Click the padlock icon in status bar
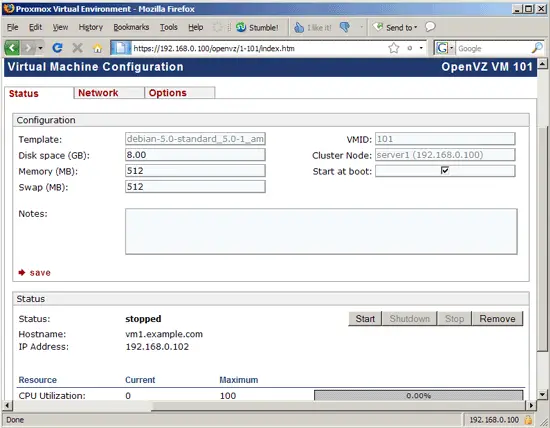This screenshot has width=550, height=428. pyautogui.click(x=528, y=420)
